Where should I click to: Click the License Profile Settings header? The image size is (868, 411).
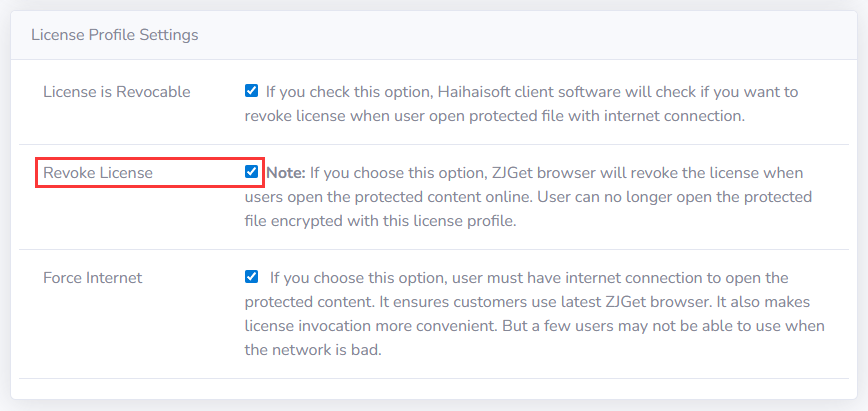pos(115,35)
